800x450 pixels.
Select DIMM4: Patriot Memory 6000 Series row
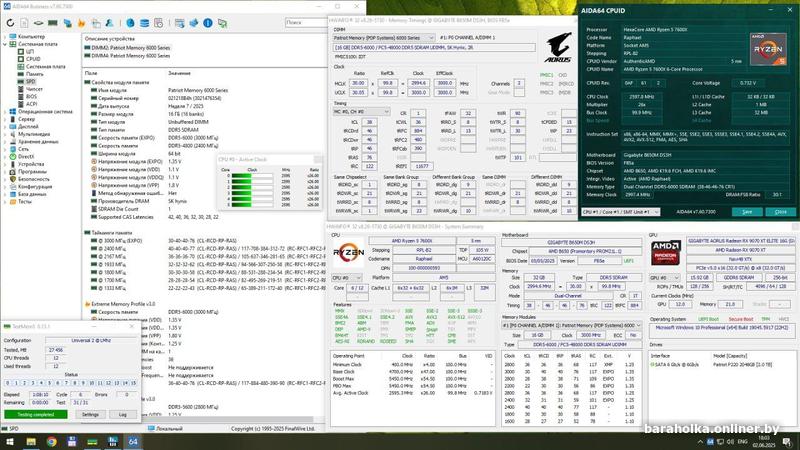pos(131,55)
